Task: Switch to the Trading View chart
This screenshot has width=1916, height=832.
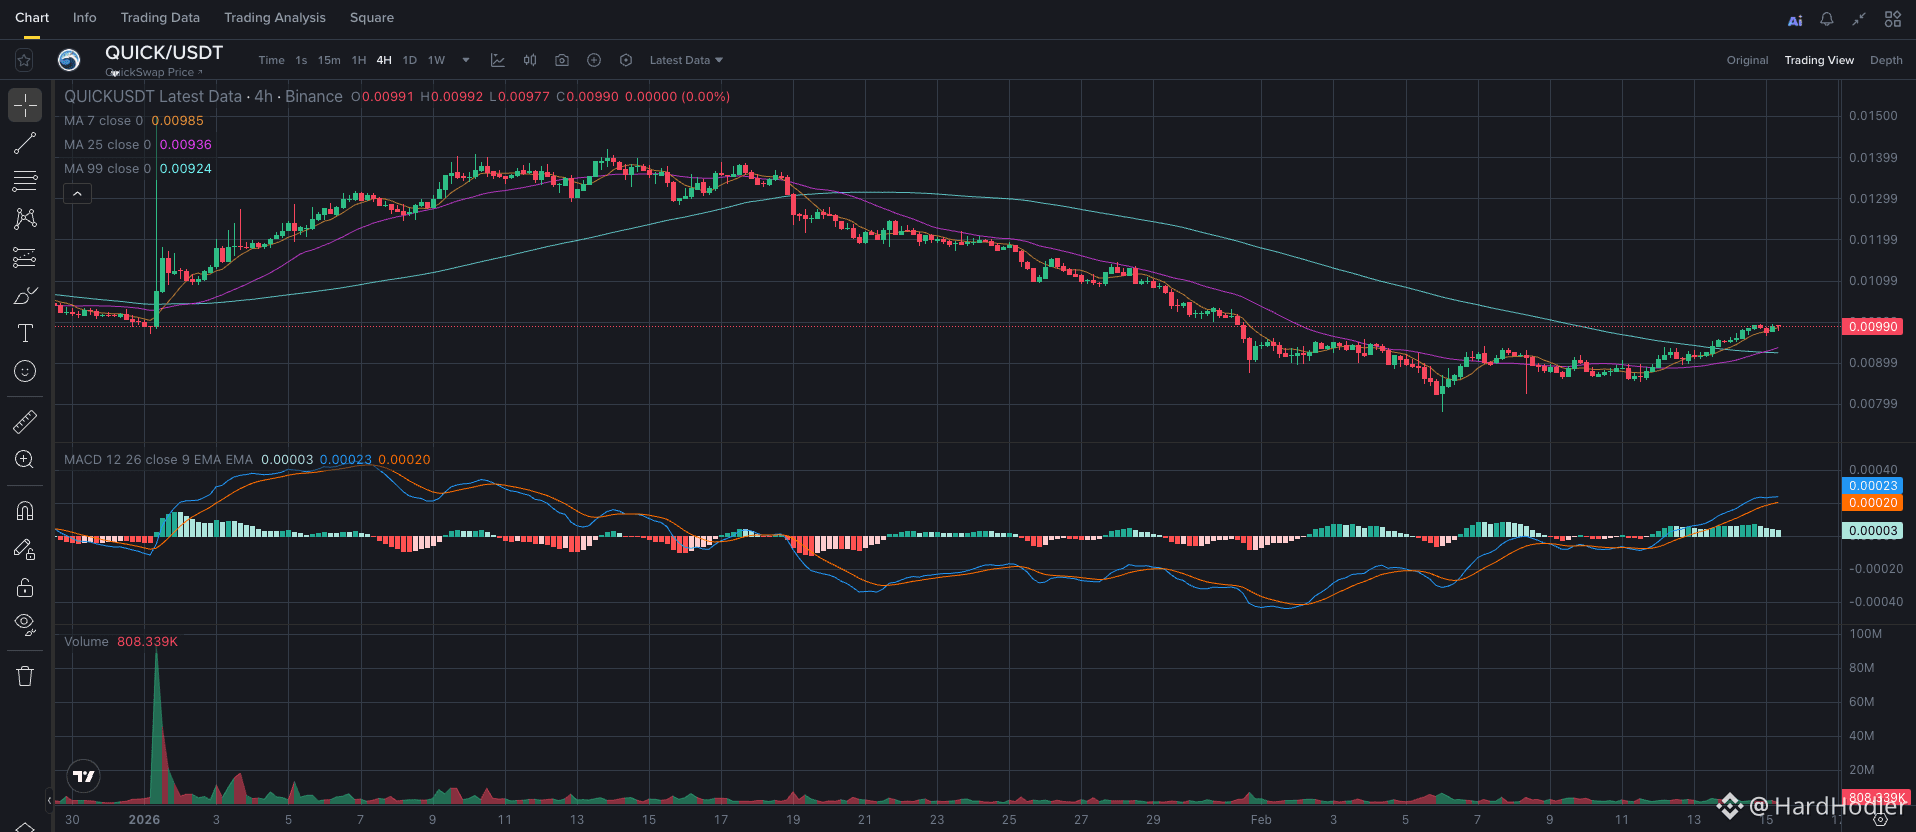Action: pyautogui.click(x=1819, y=60)
